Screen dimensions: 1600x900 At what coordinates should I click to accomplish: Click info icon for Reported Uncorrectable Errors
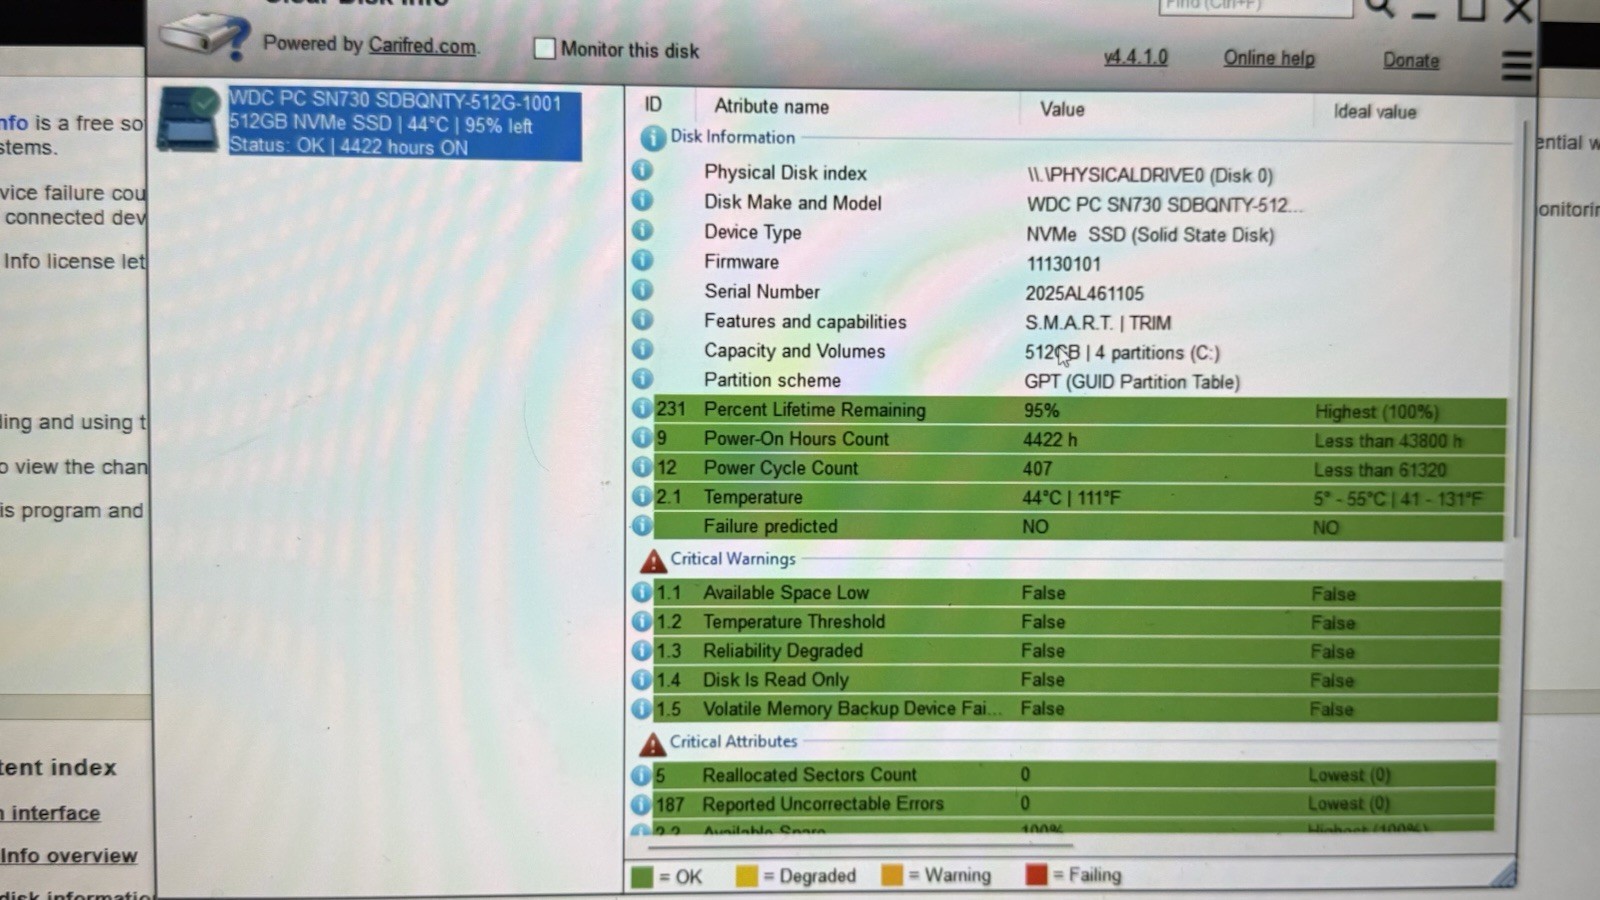click(641, 804)
